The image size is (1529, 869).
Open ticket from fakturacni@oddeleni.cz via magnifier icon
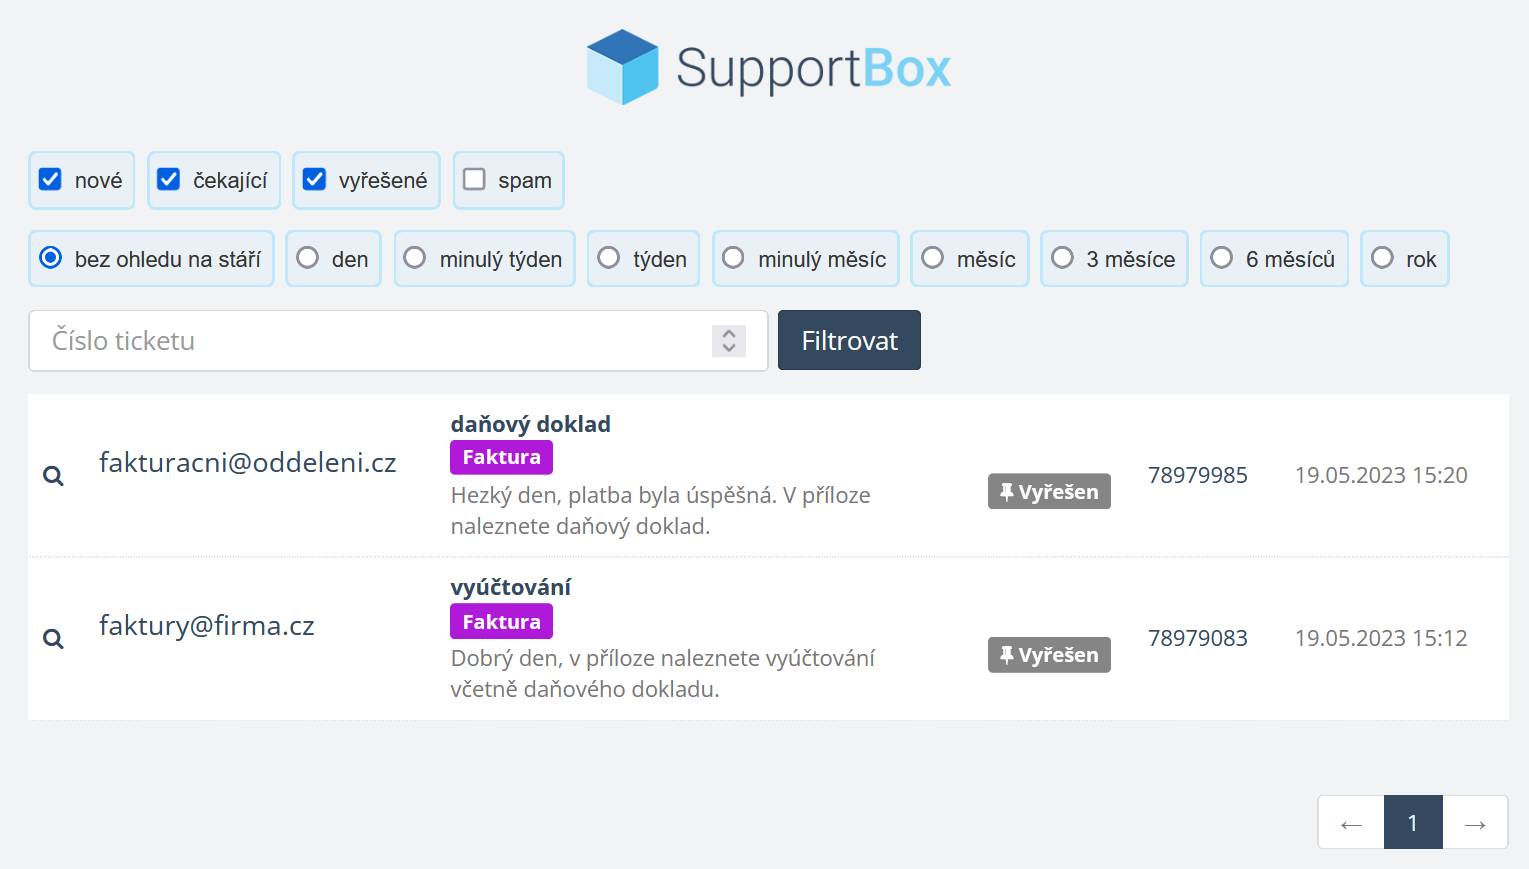(54, 476)
